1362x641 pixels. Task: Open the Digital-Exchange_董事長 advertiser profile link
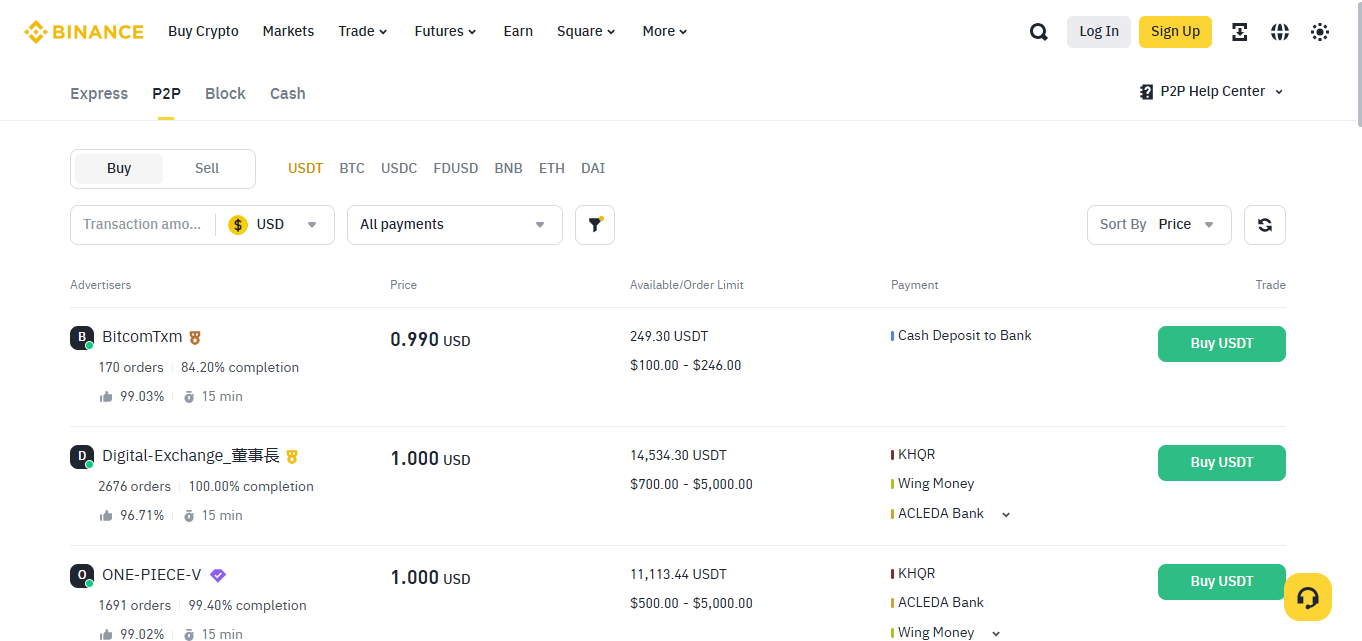(190, 457)
